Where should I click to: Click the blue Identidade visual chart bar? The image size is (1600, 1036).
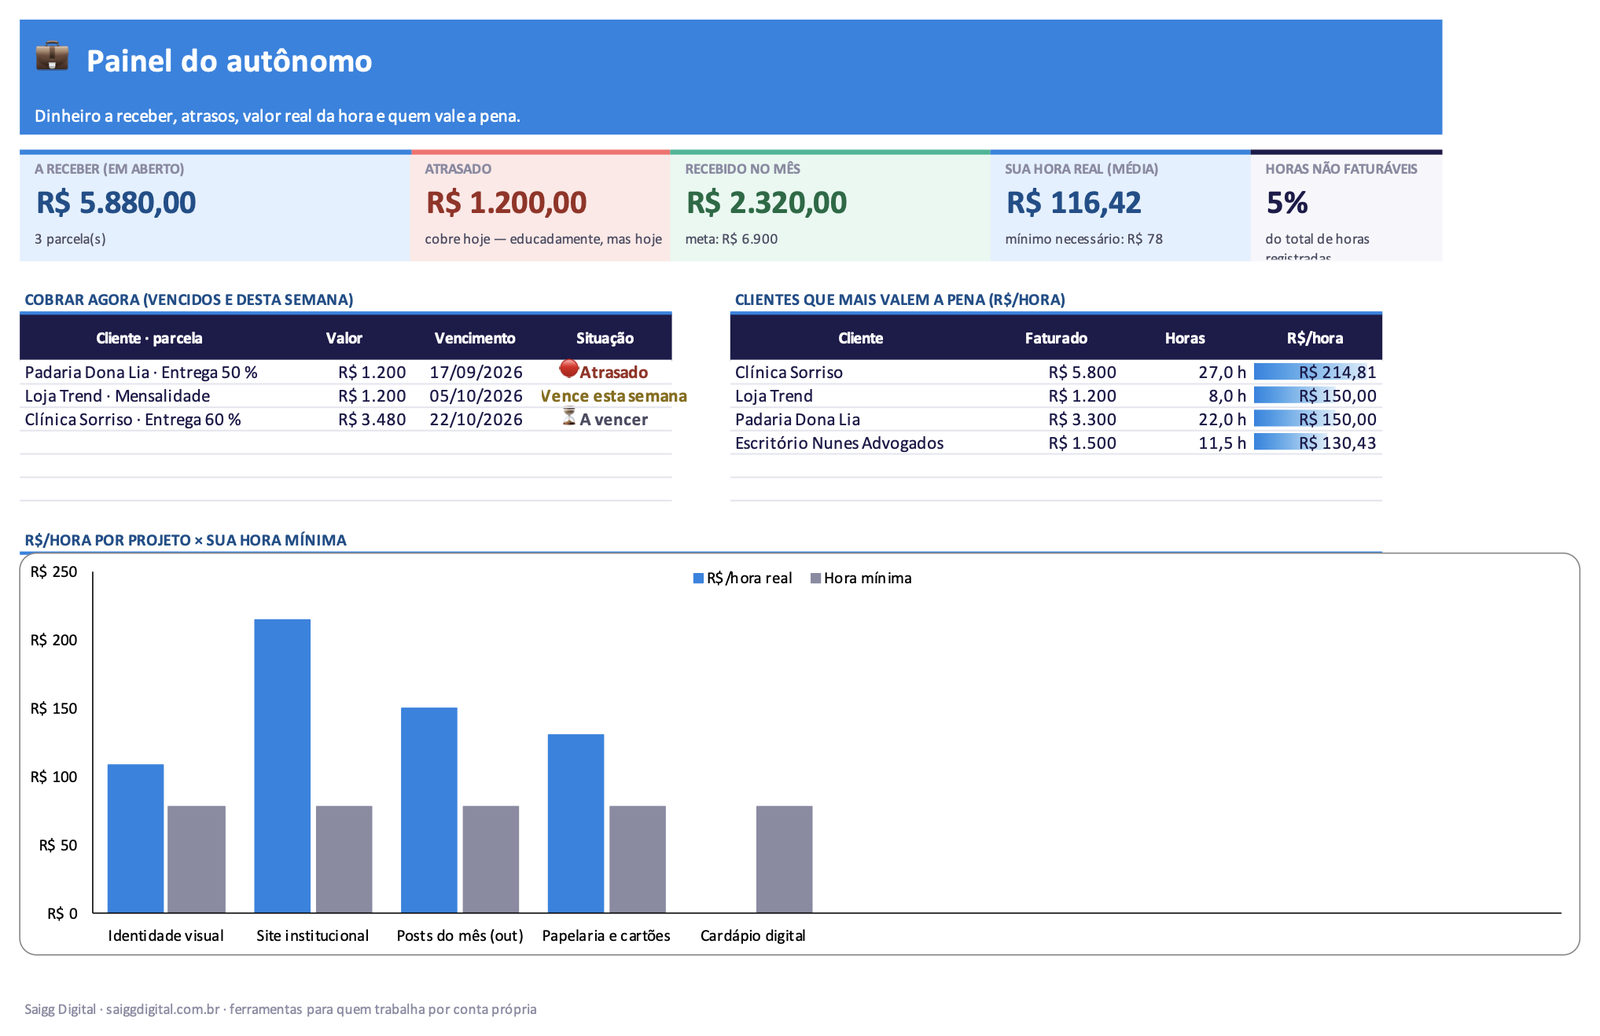pos(136,838)
